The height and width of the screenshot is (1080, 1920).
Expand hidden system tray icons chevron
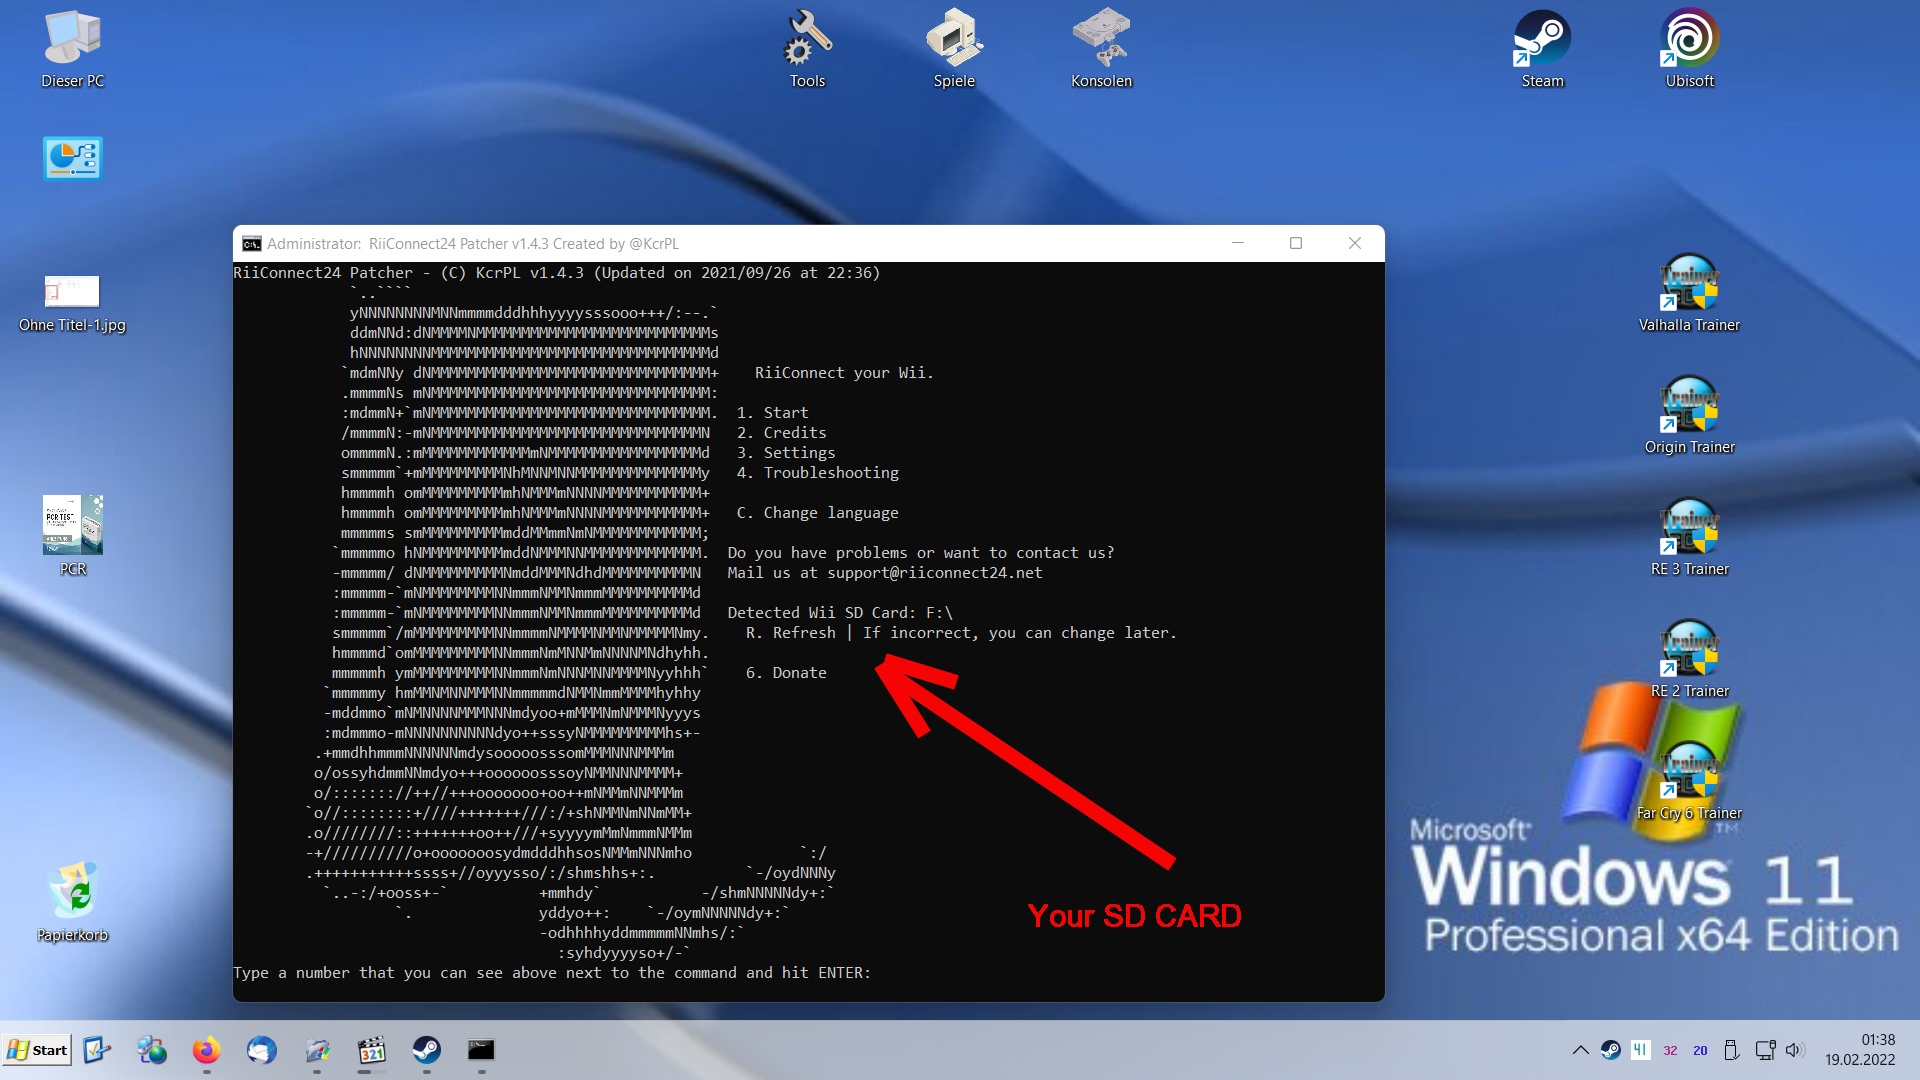tap(1580, 1050)
